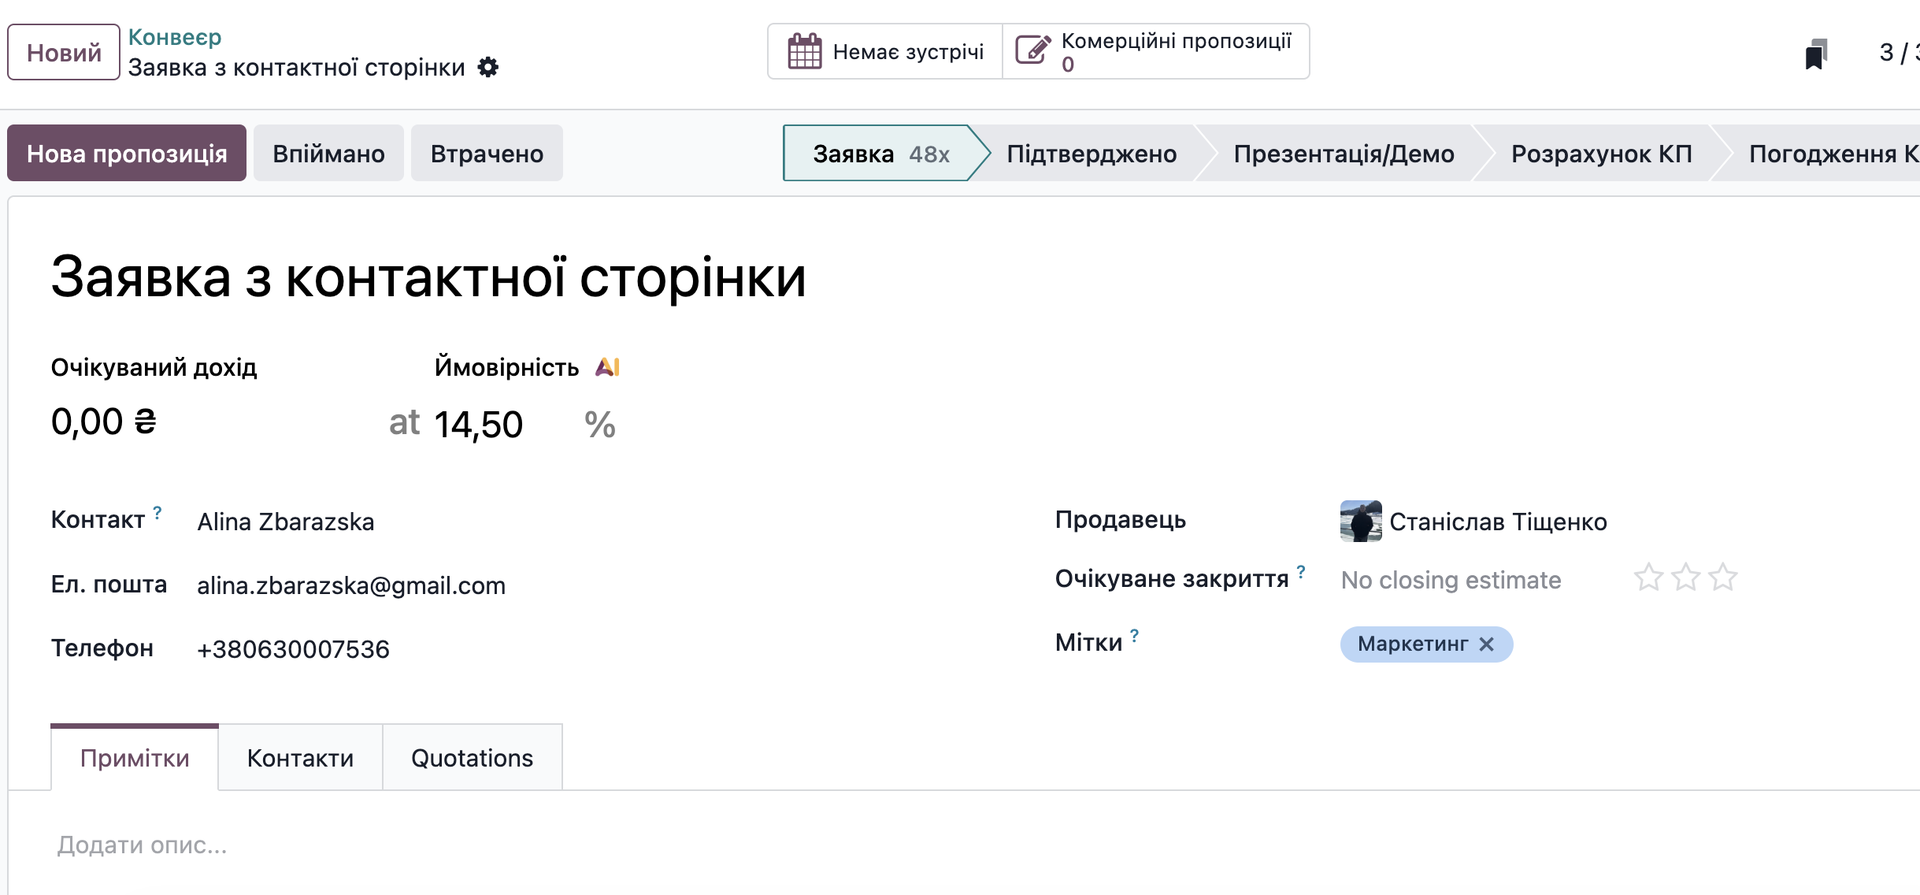Select the Підтверджено stage

[1091, 153]
